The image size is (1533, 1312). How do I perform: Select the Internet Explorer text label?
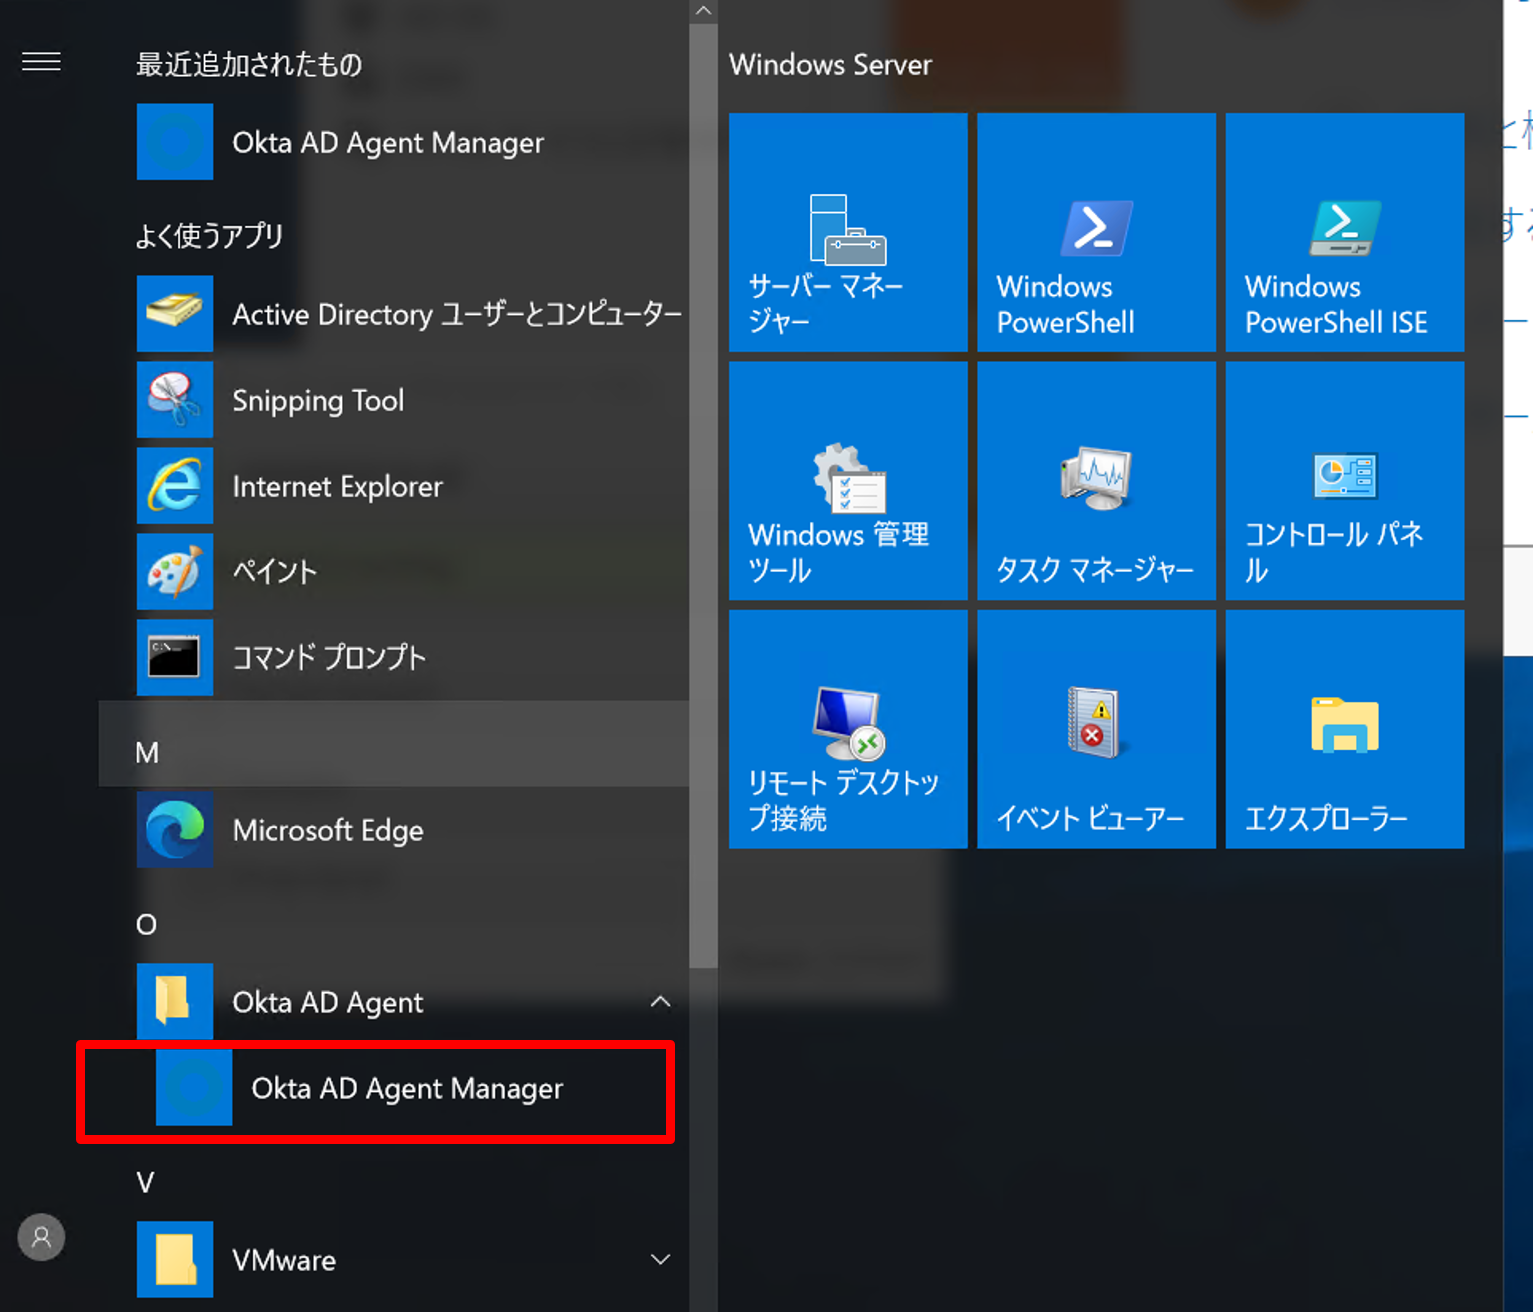tap(337, 487)
